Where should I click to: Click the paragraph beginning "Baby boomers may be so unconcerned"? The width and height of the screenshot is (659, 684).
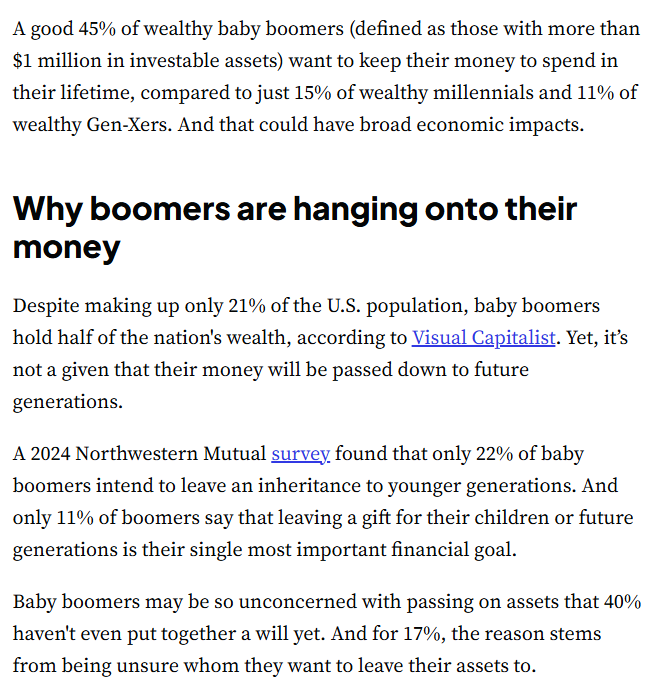pos(327,633)
